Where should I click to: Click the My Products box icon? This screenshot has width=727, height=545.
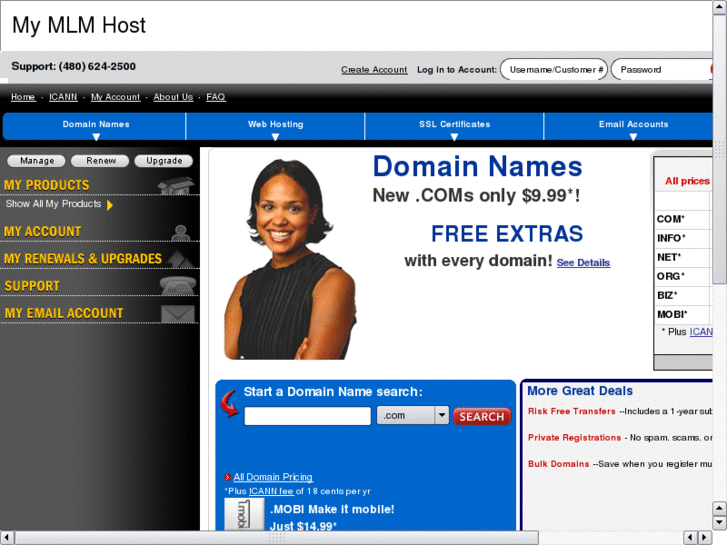176,186
